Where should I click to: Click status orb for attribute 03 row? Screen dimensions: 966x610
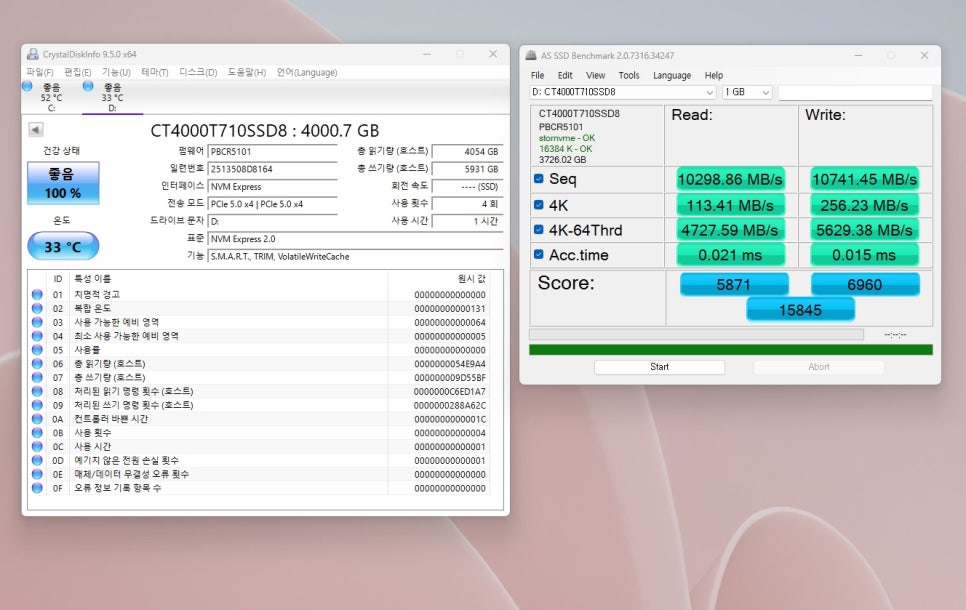pos(37,322)
